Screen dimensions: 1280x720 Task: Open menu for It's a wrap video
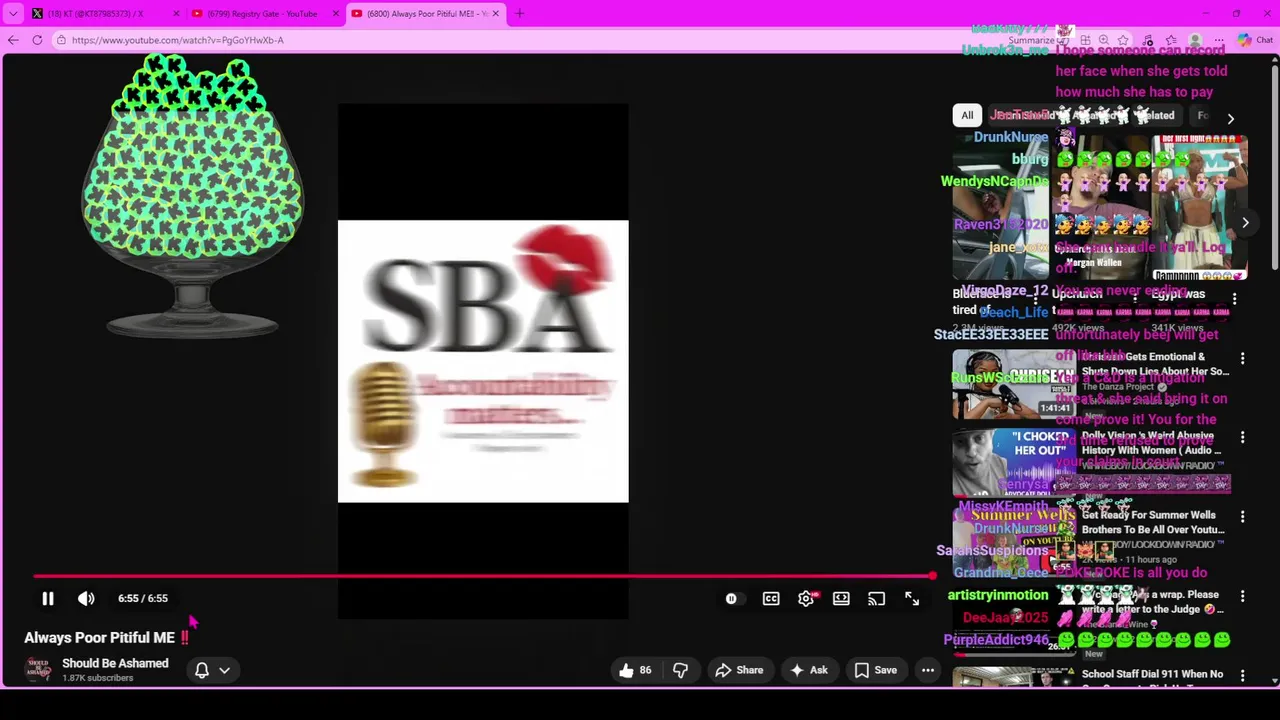pyautogui.click(x=1242, y=596)
